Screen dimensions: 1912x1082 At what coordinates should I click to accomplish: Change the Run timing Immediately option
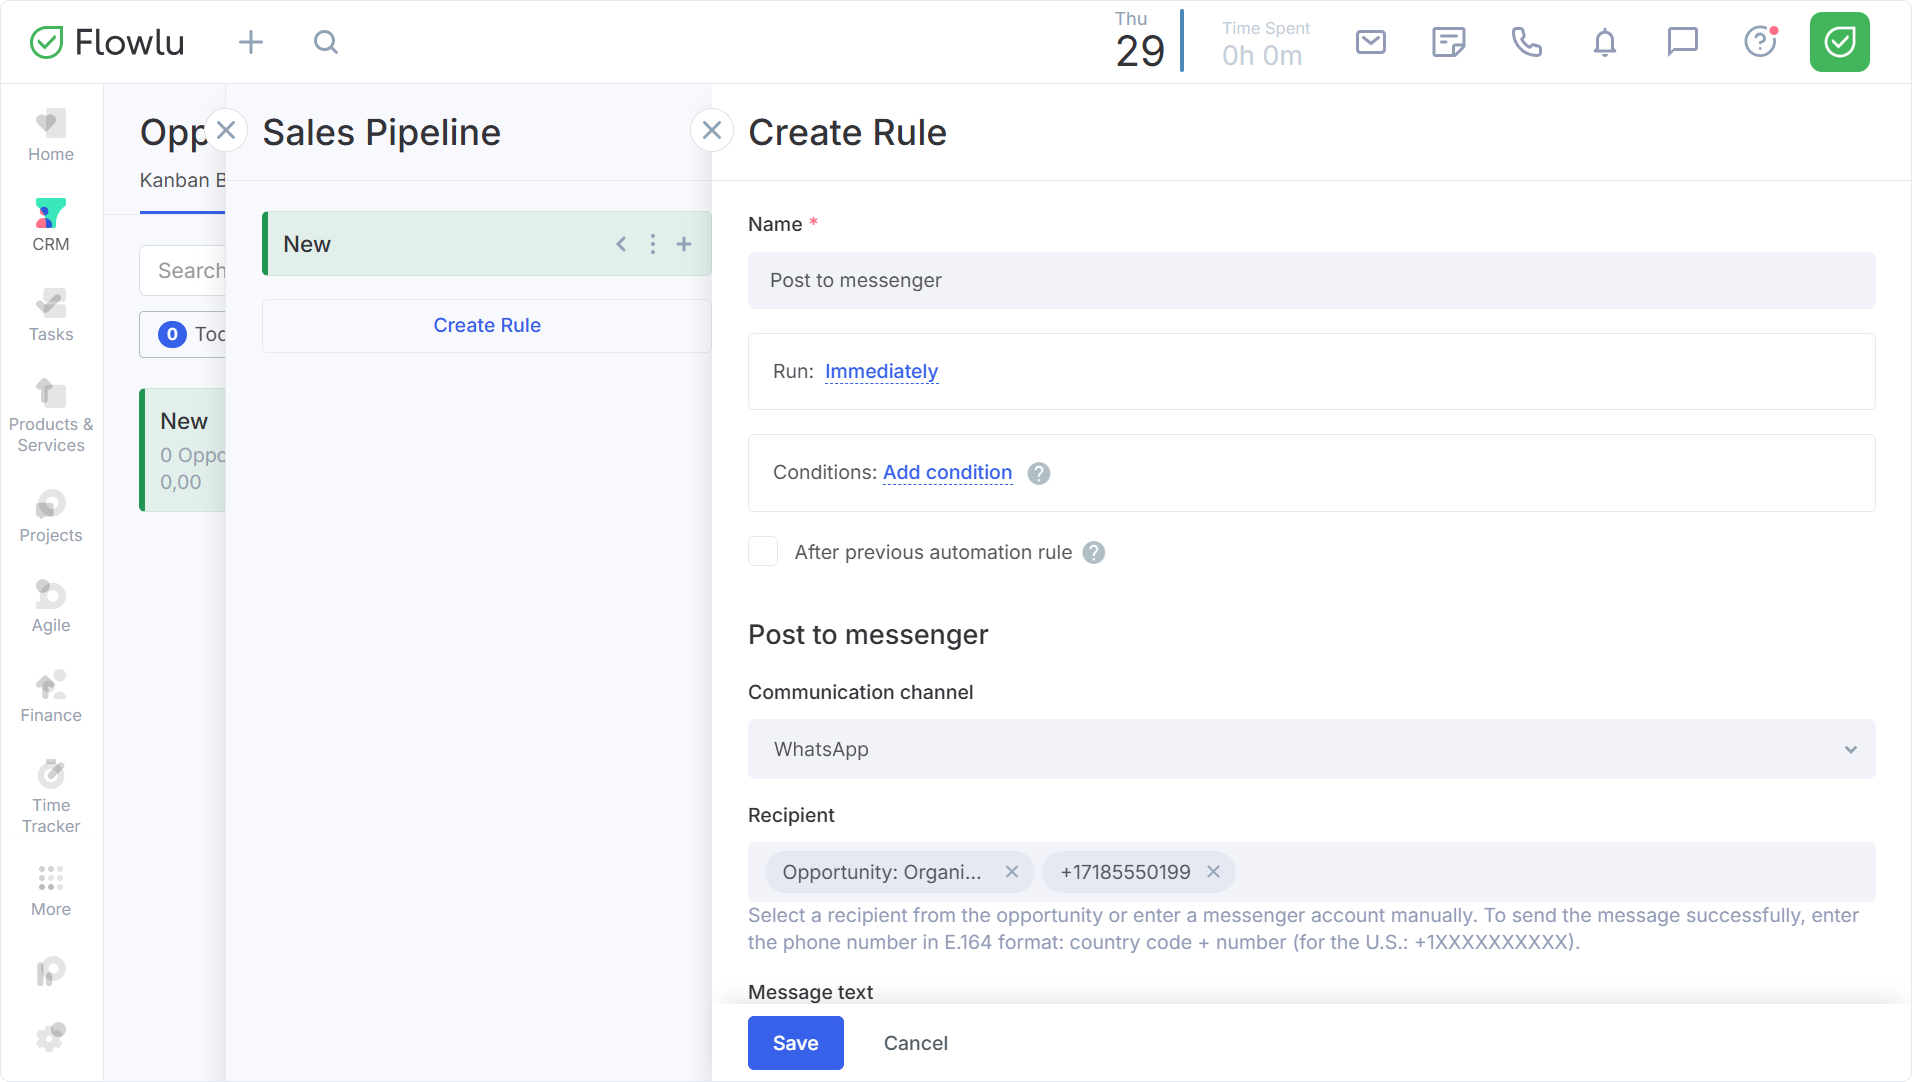pyautogui.click(x=881, y=372)
